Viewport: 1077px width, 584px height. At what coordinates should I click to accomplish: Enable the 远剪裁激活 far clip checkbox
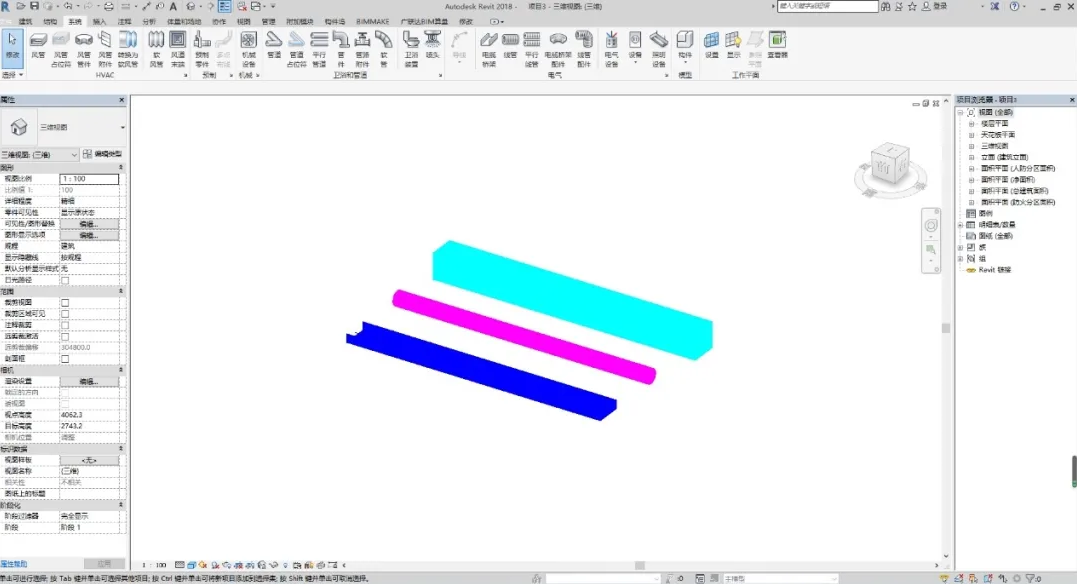tap(65, 337)
